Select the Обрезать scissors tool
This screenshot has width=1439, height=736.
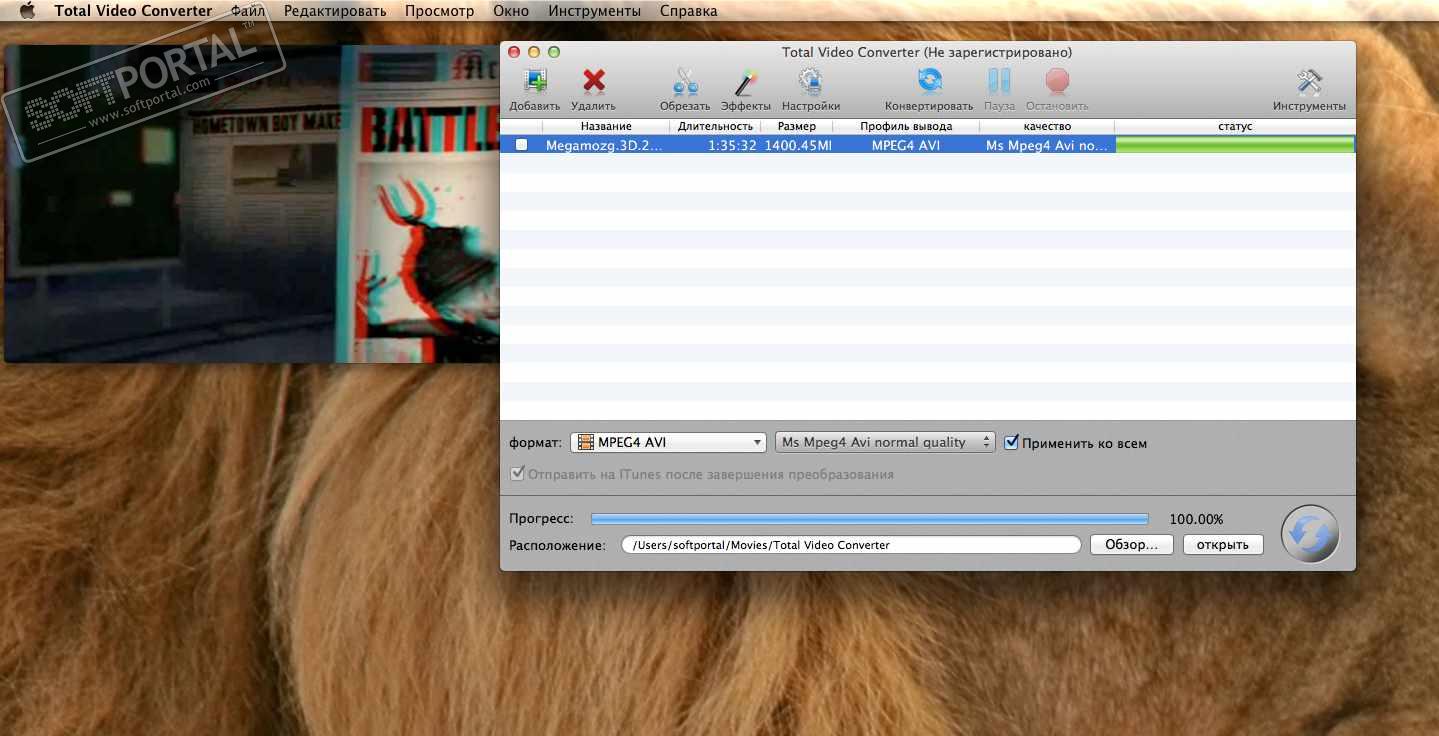click(x=685, y=81)
